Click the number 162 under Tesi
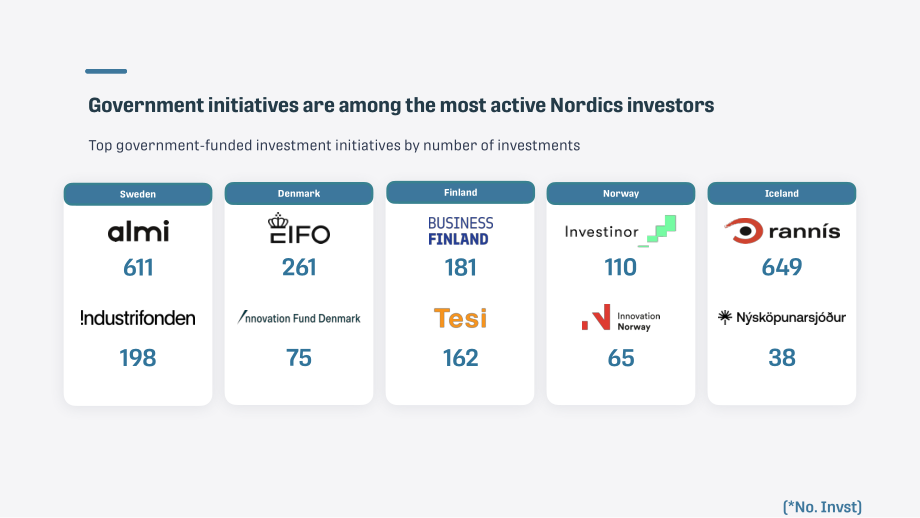Screen dimensions: 920x518 (x=461, y=358)
